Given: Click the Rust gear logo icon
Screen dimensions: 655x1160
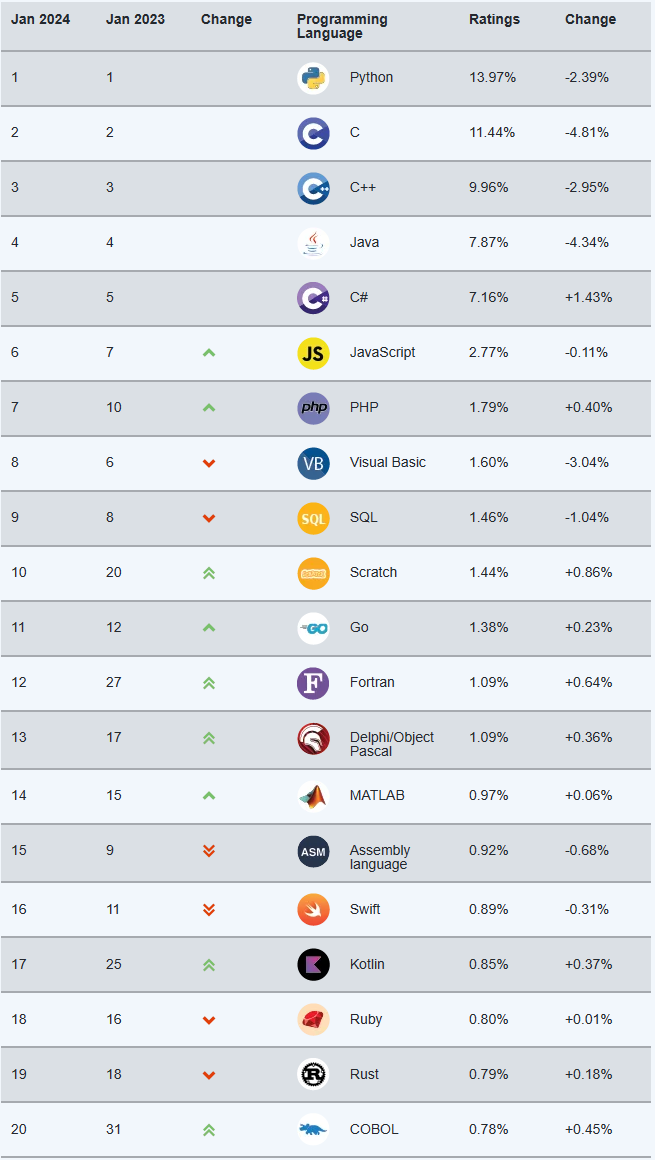Looking at the screenshot, I should point(313,1074).
